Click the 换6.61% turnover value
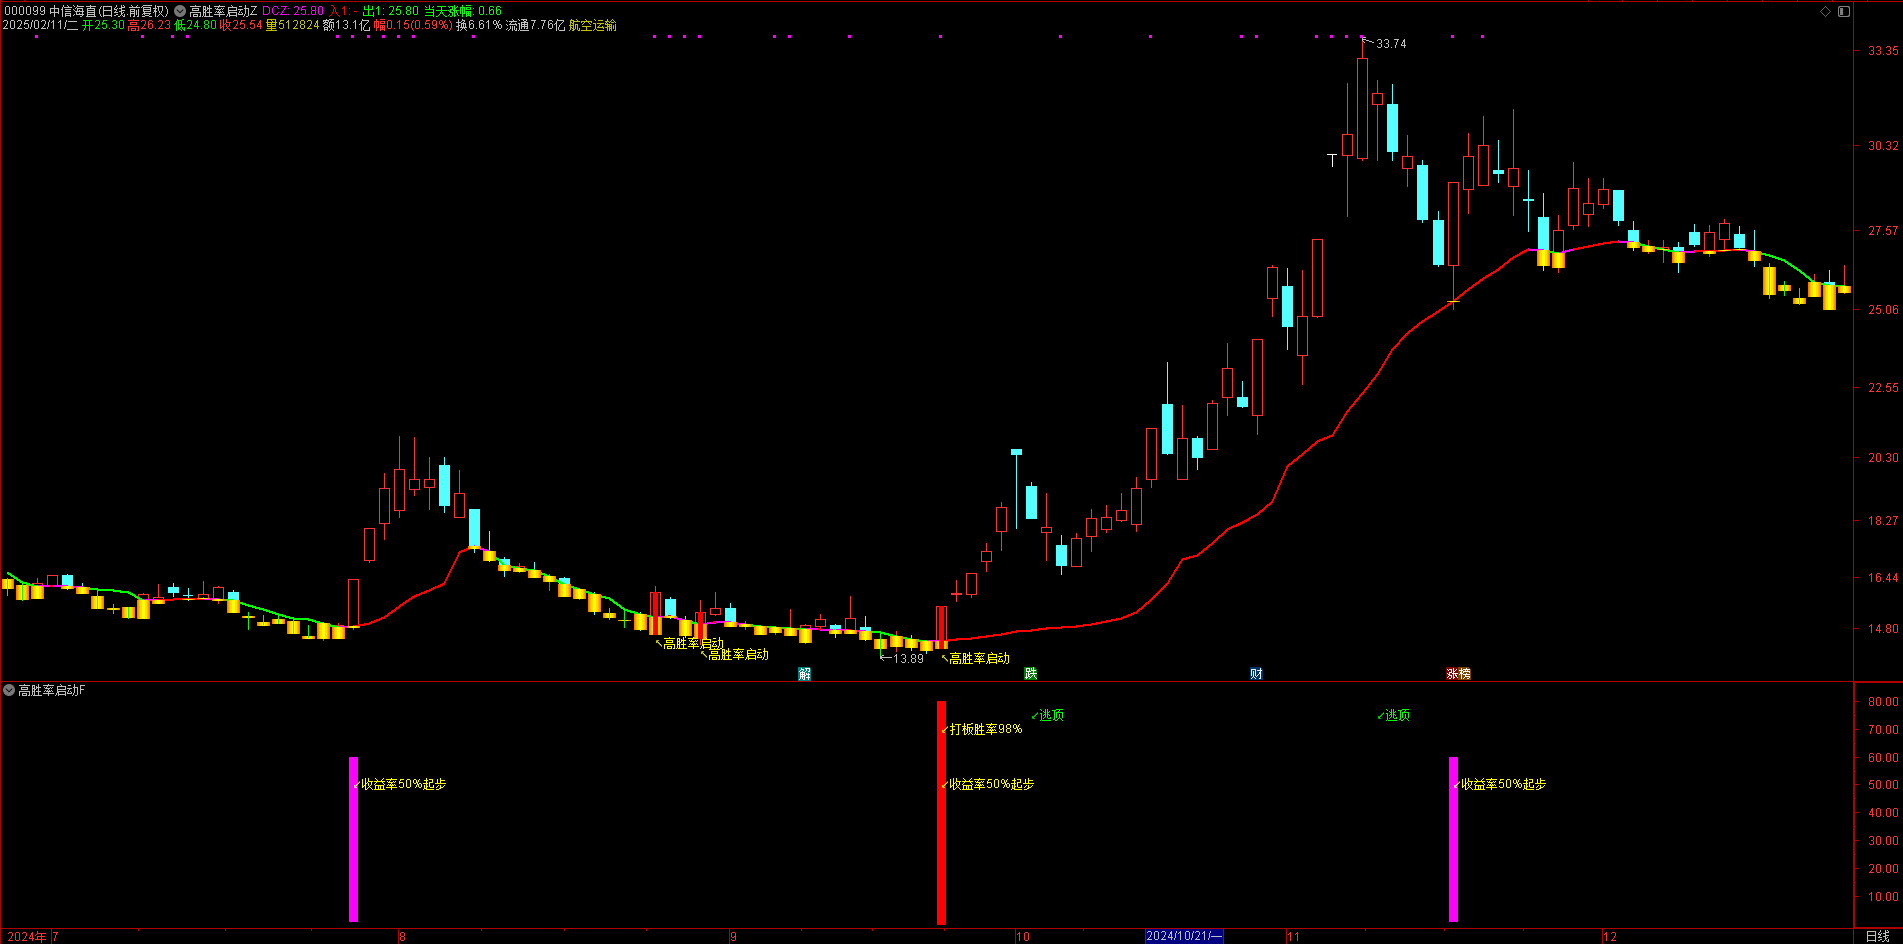The image size is (1903, 944). [479, 25]
